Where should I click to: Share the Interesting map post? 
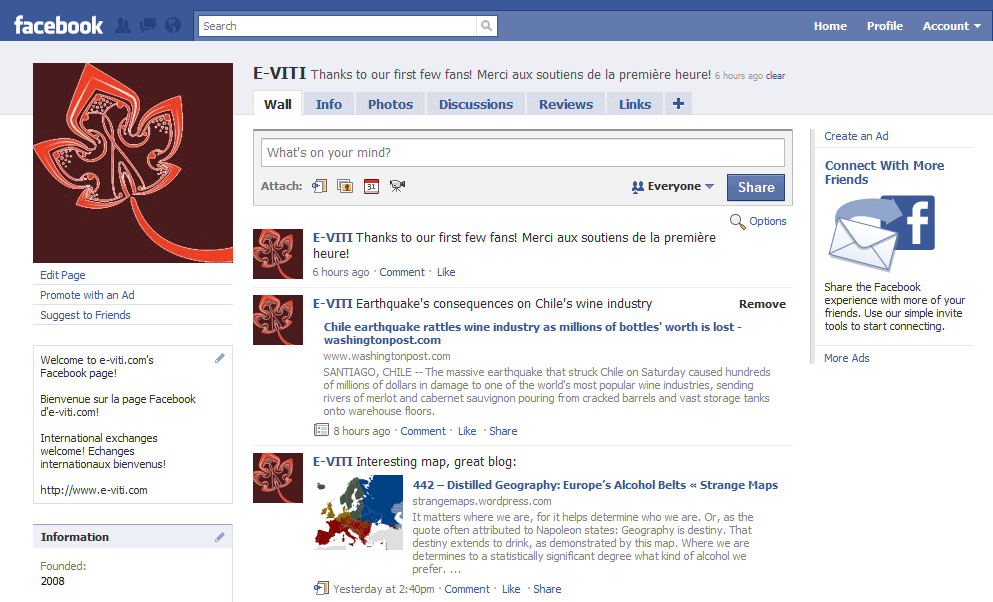click(x=547, y=589)
